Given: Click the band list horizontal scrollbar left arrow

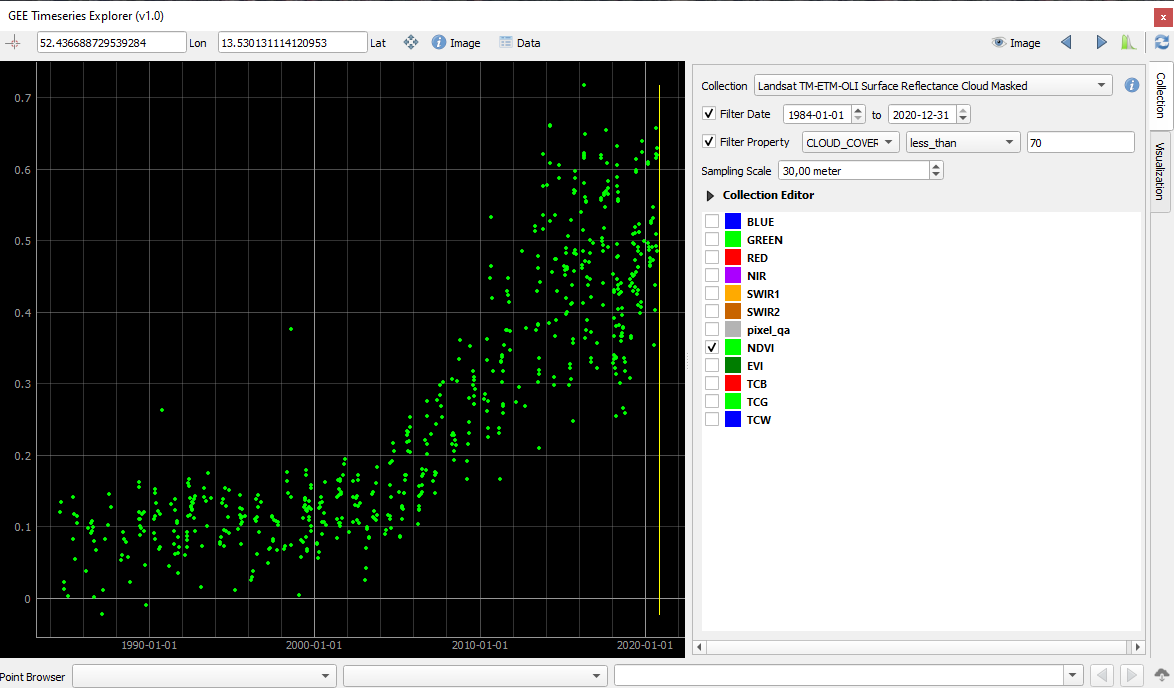Looking at the screenshot, I should tap(700, 647).
